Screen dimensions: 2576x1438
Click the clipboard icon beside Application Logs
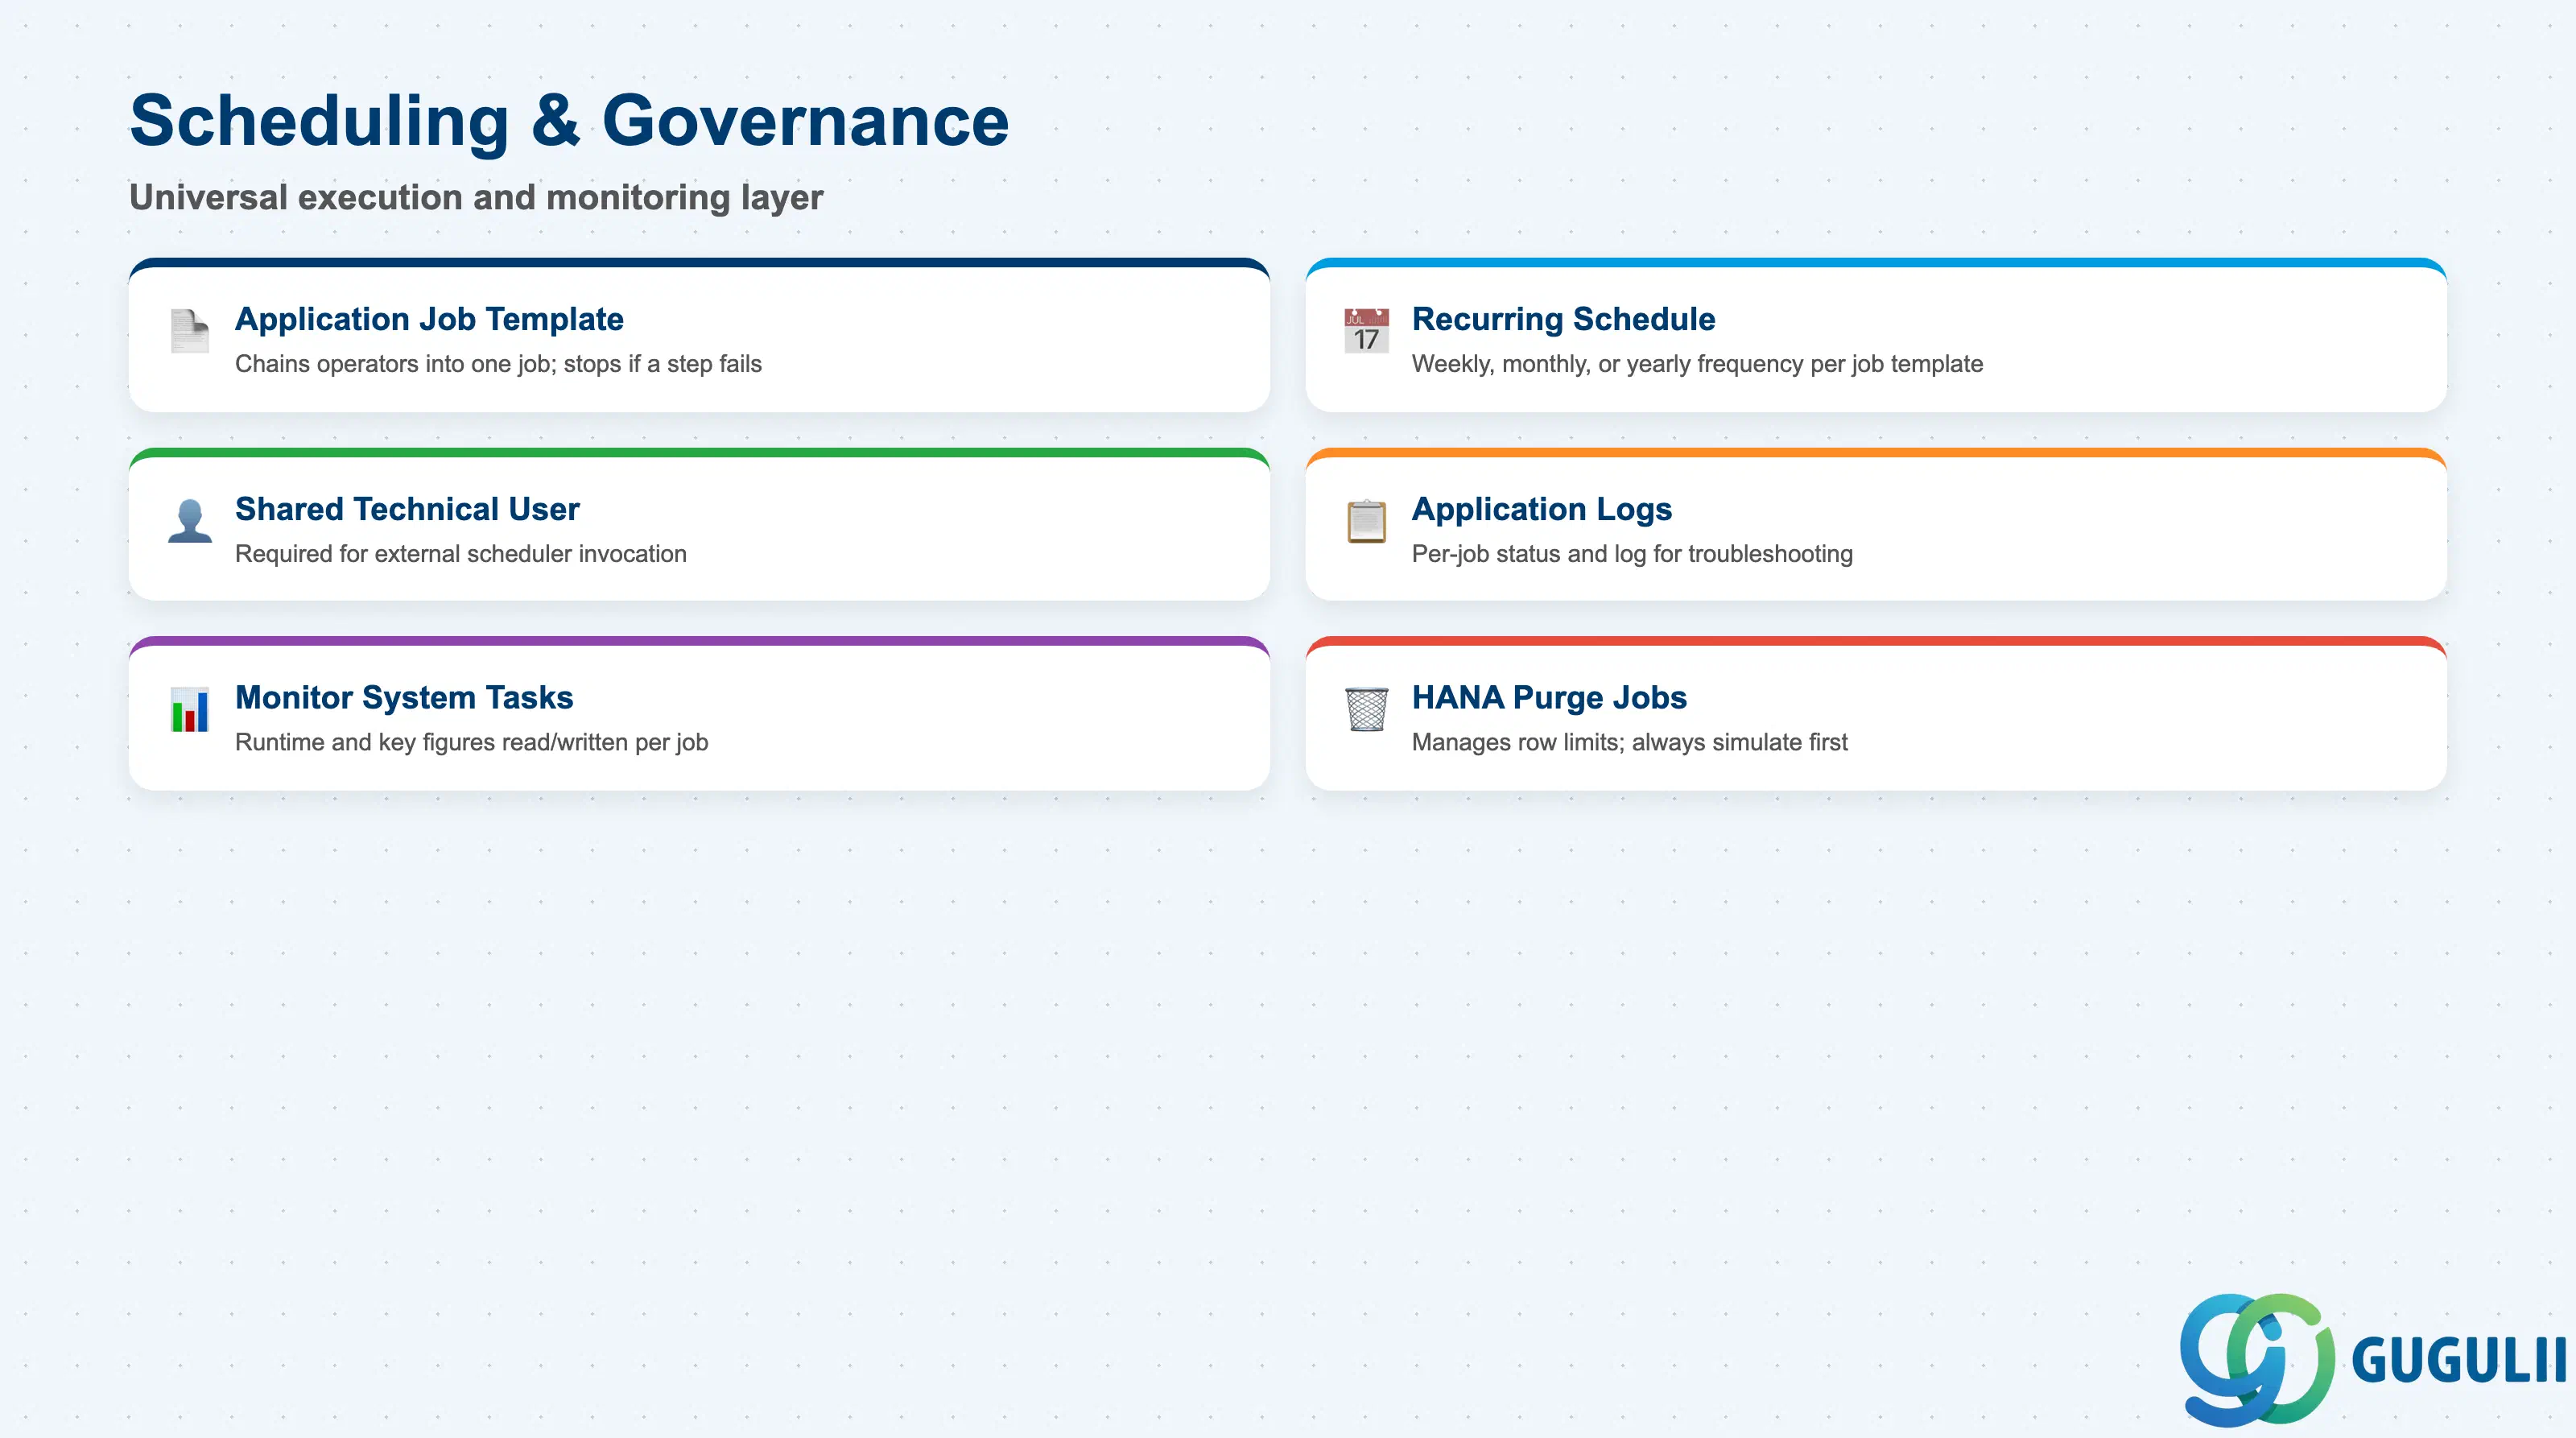pyautogui.click(x=1366, y=521)
